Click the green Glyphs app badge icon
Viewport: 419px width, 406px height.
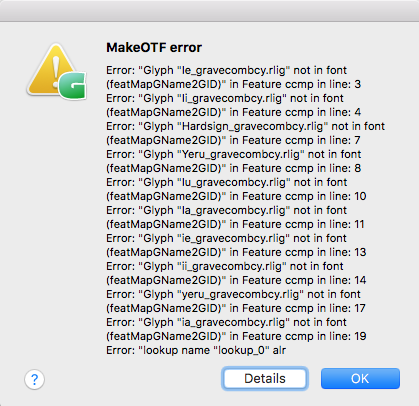pos(73,86)
